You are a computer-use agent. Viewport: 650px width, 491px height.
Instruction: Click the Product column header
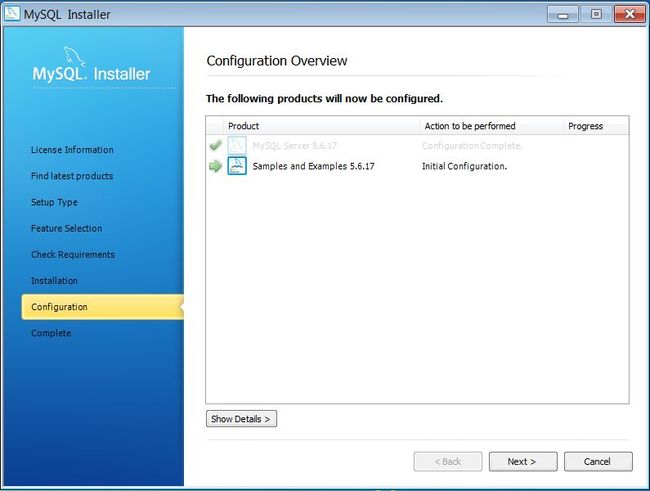[321, 126]
